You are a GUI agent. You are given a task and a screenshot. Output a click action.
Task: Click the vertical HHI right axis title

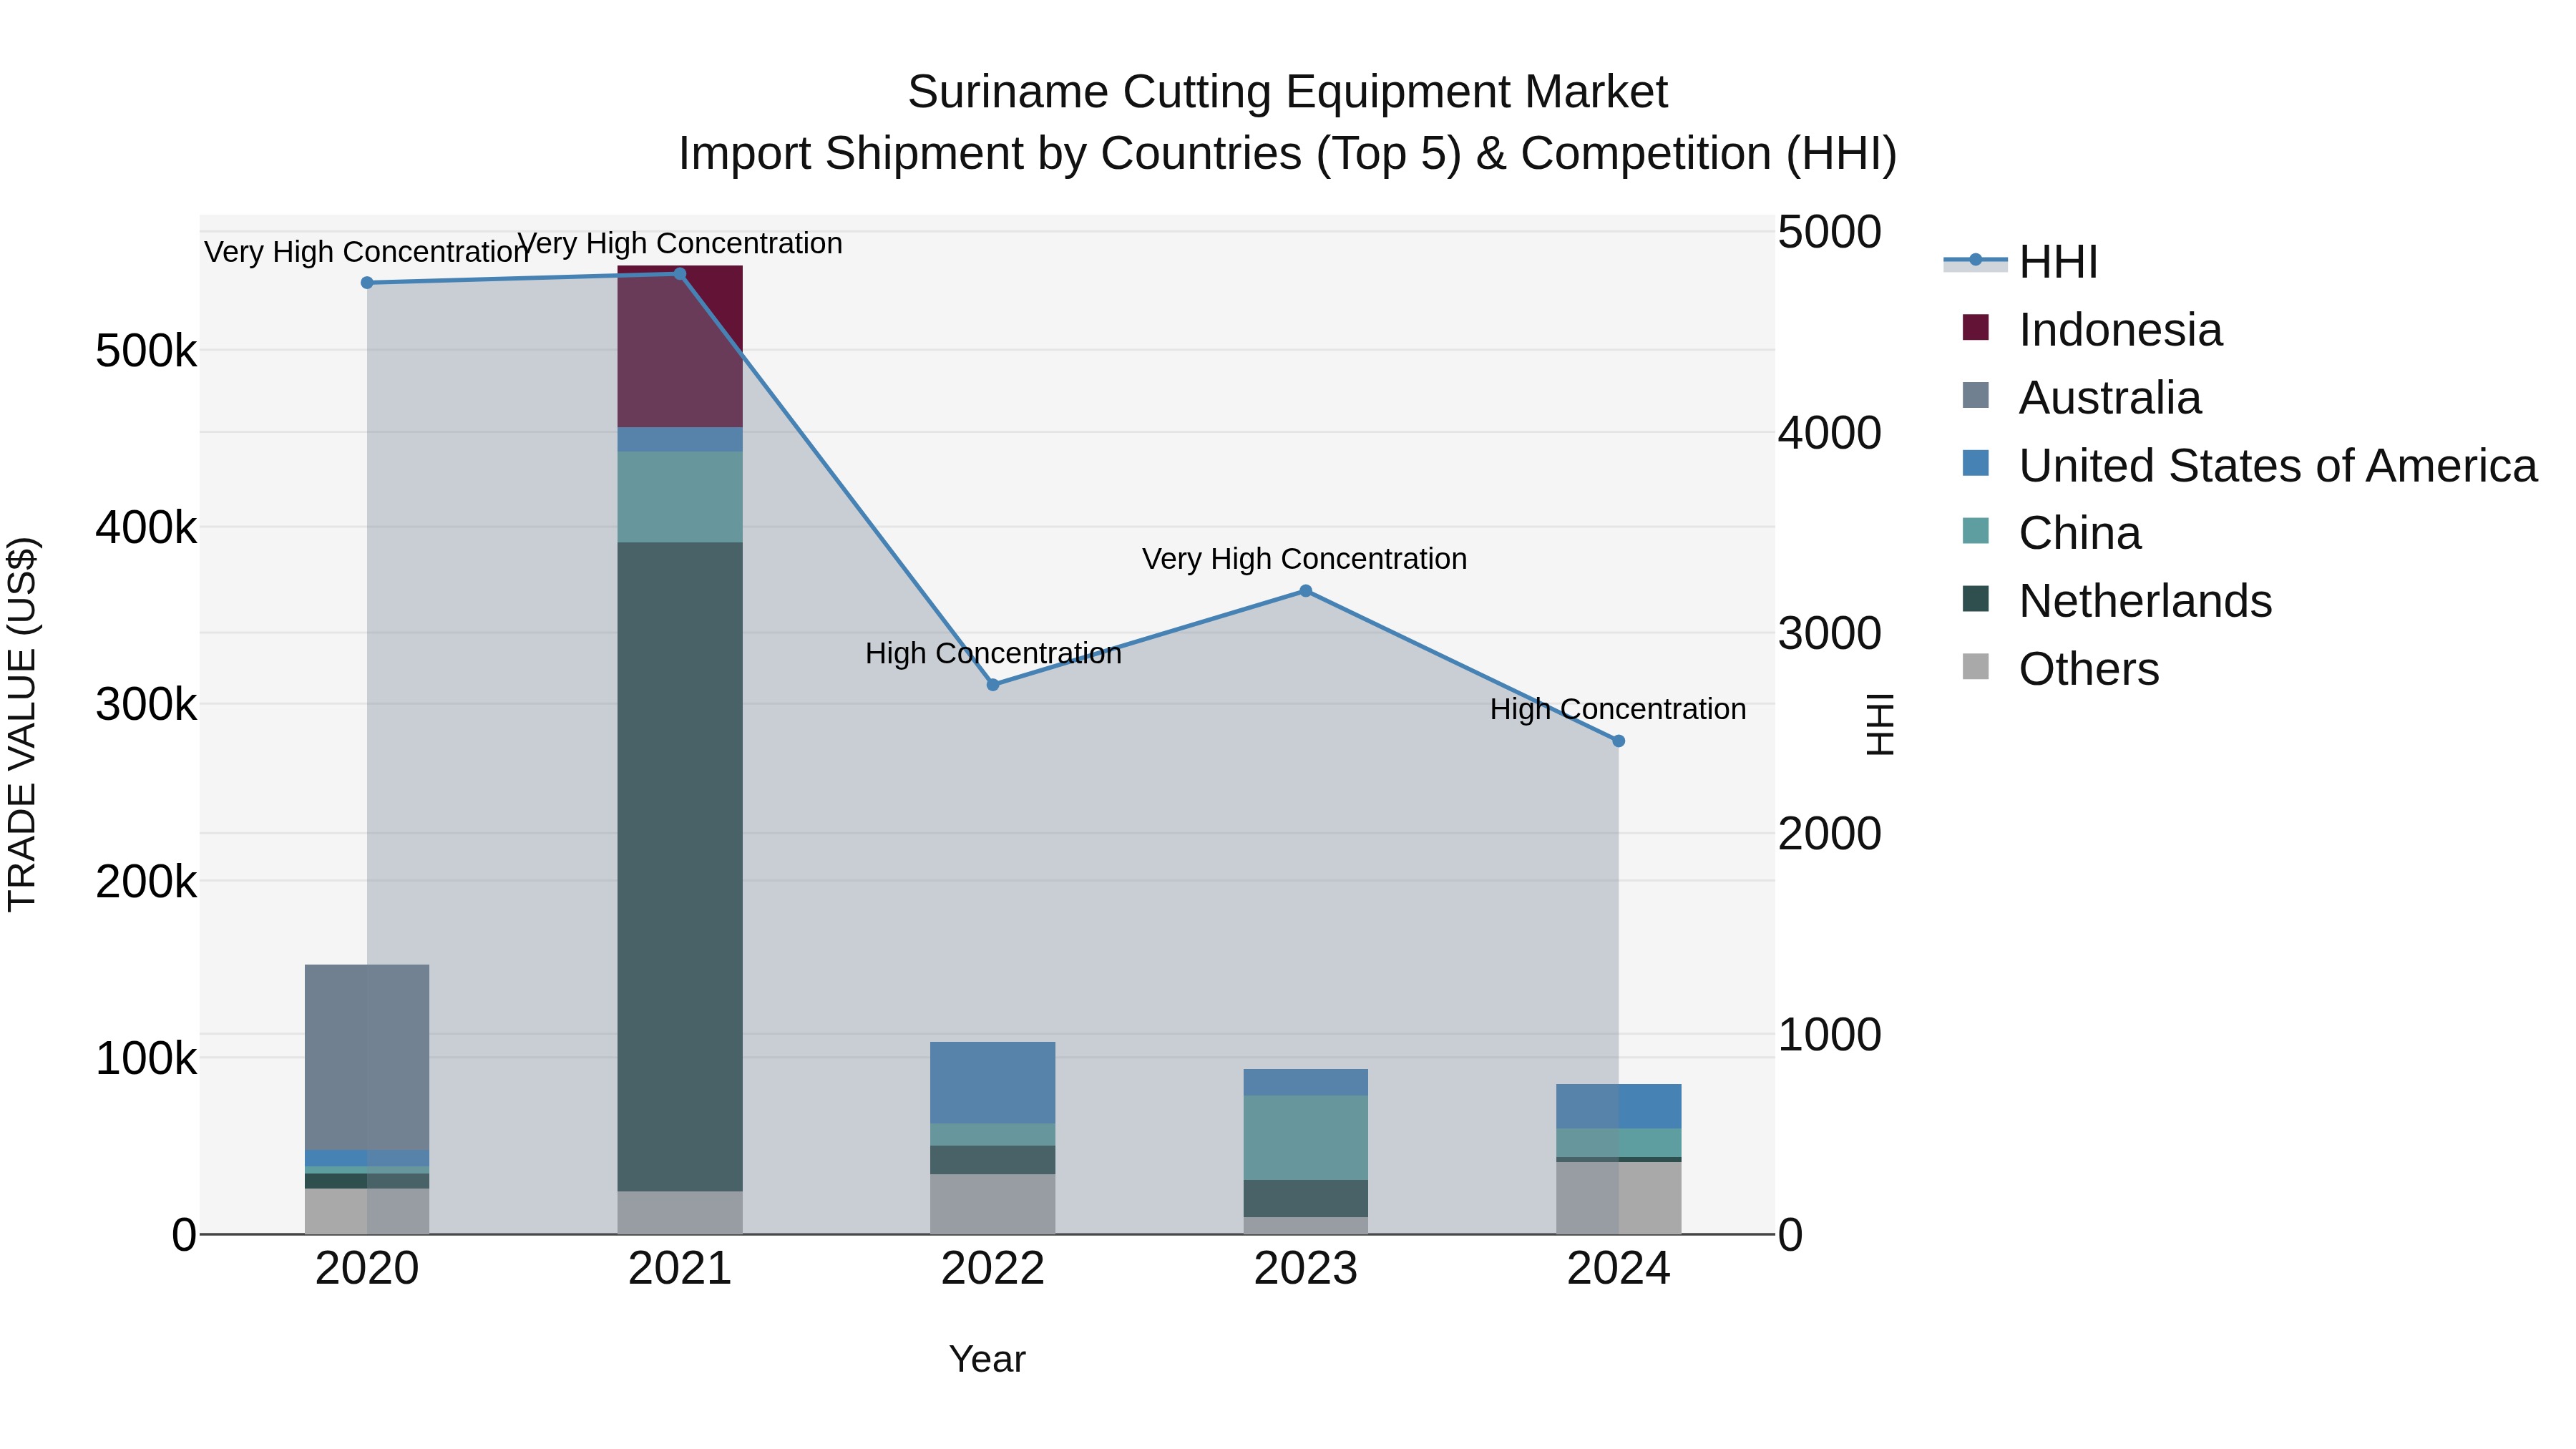(1881, 725)
